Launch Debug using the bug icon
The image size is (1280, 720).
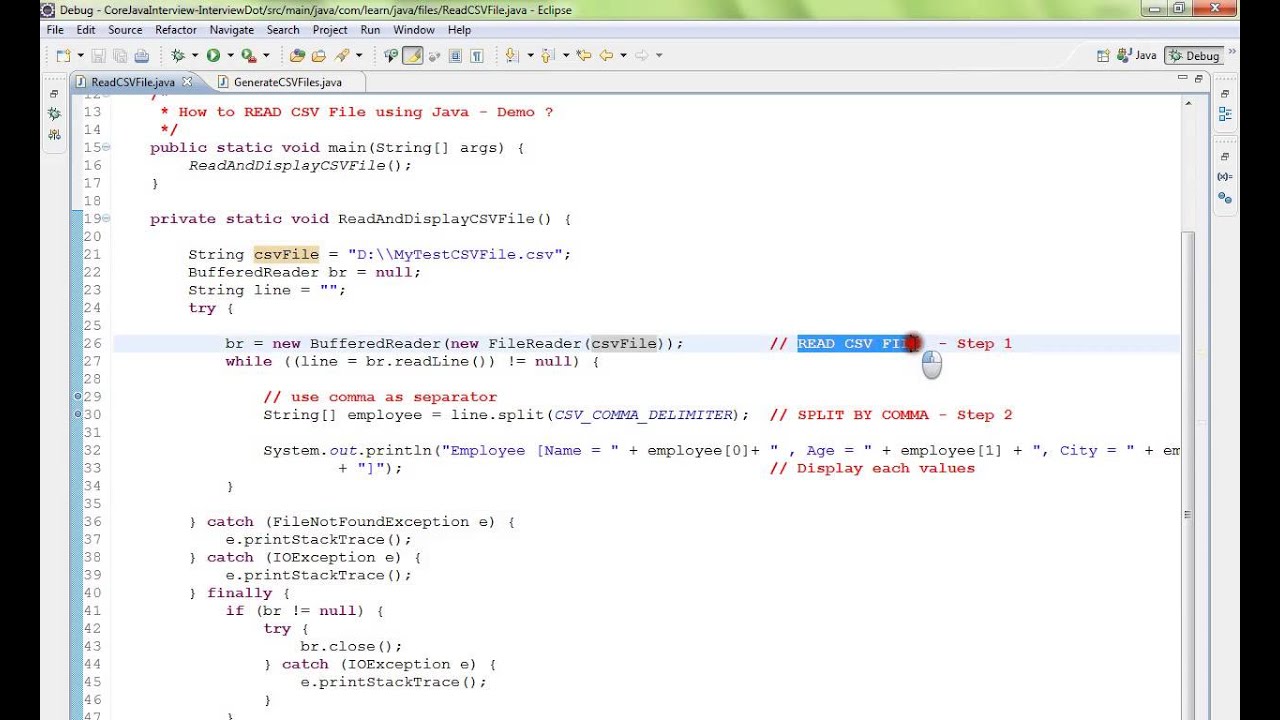pos(179,56)
